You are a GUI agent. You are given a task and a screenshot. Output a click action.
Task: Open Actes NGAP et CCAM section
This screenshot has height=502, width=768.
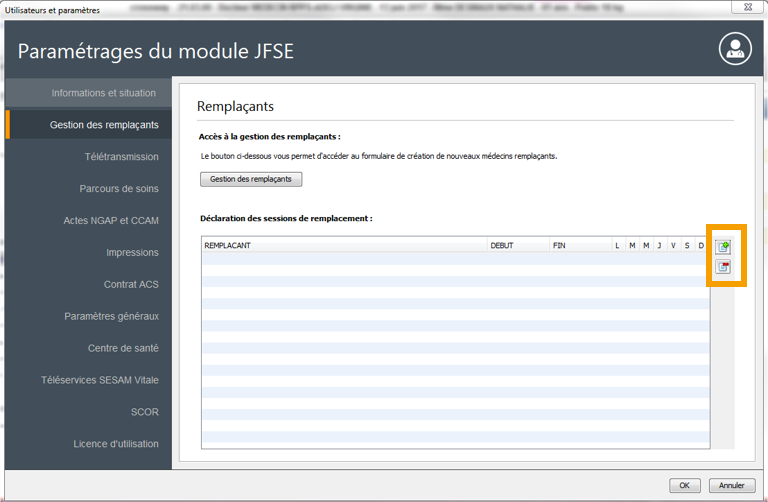(89, 220)
